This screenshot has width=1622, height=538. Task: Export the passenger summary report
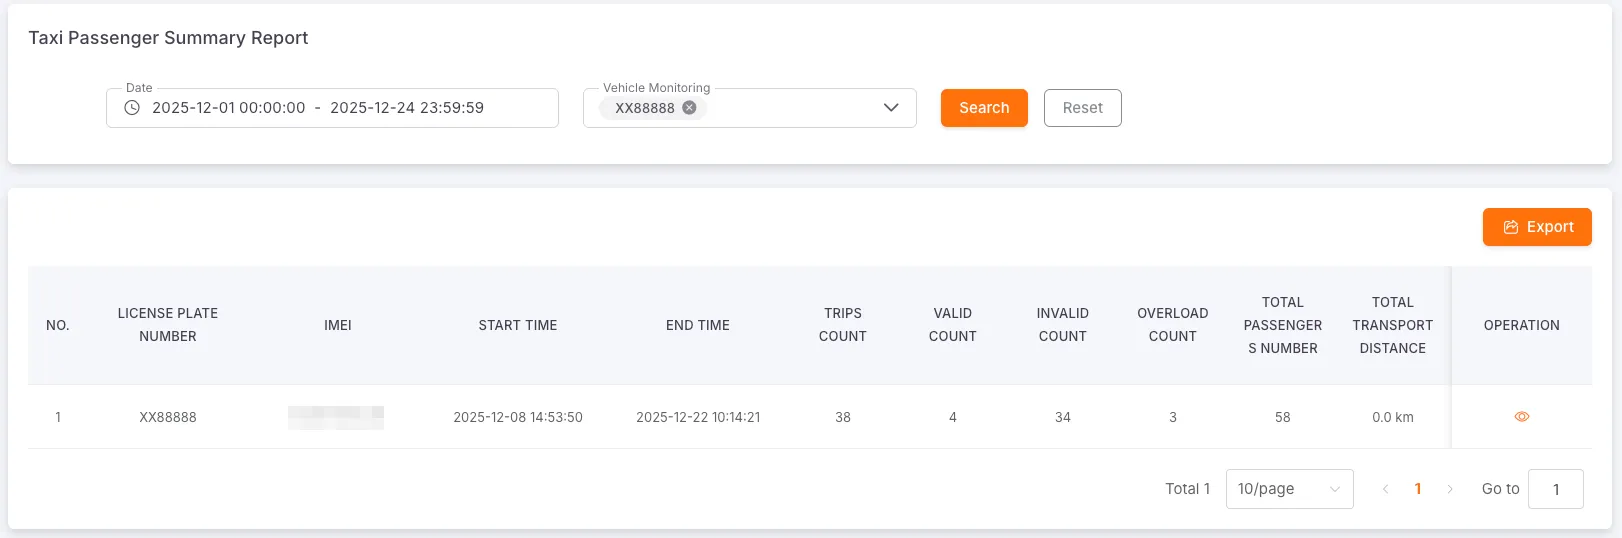pyautogui.click(x=1537, y=227)
